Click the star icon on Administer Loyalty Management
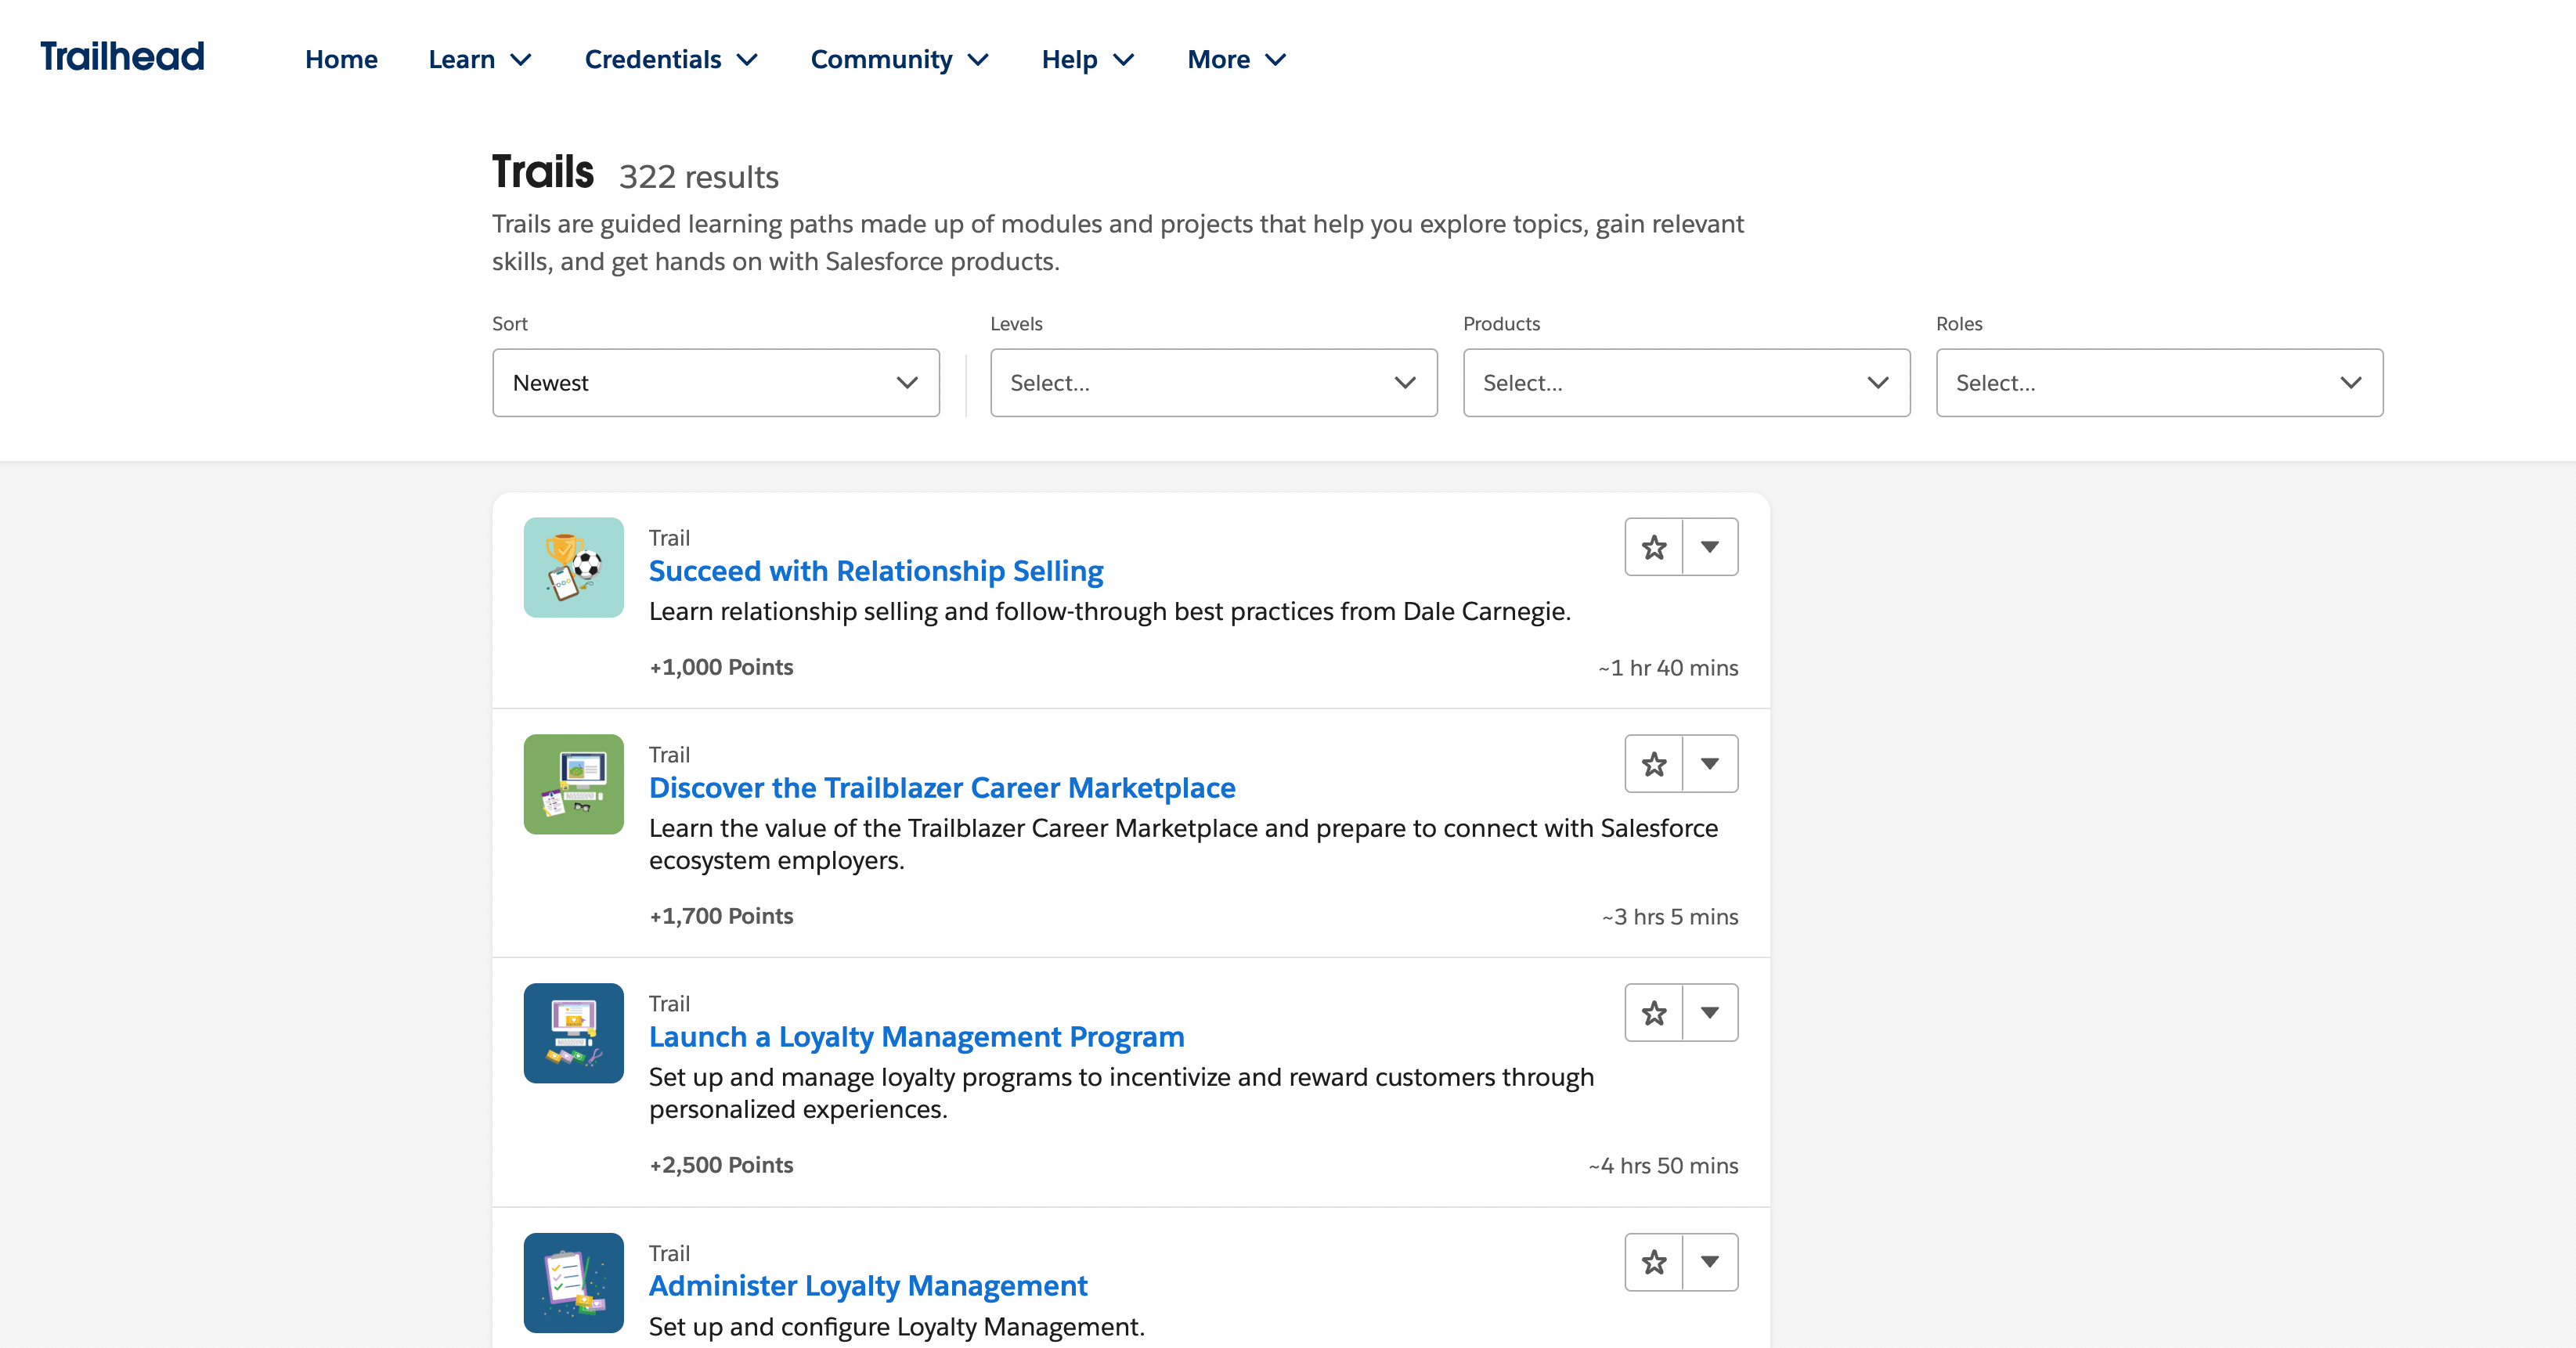The width and height of the screenshot is (2576, 1348). pos(1653,1261)
